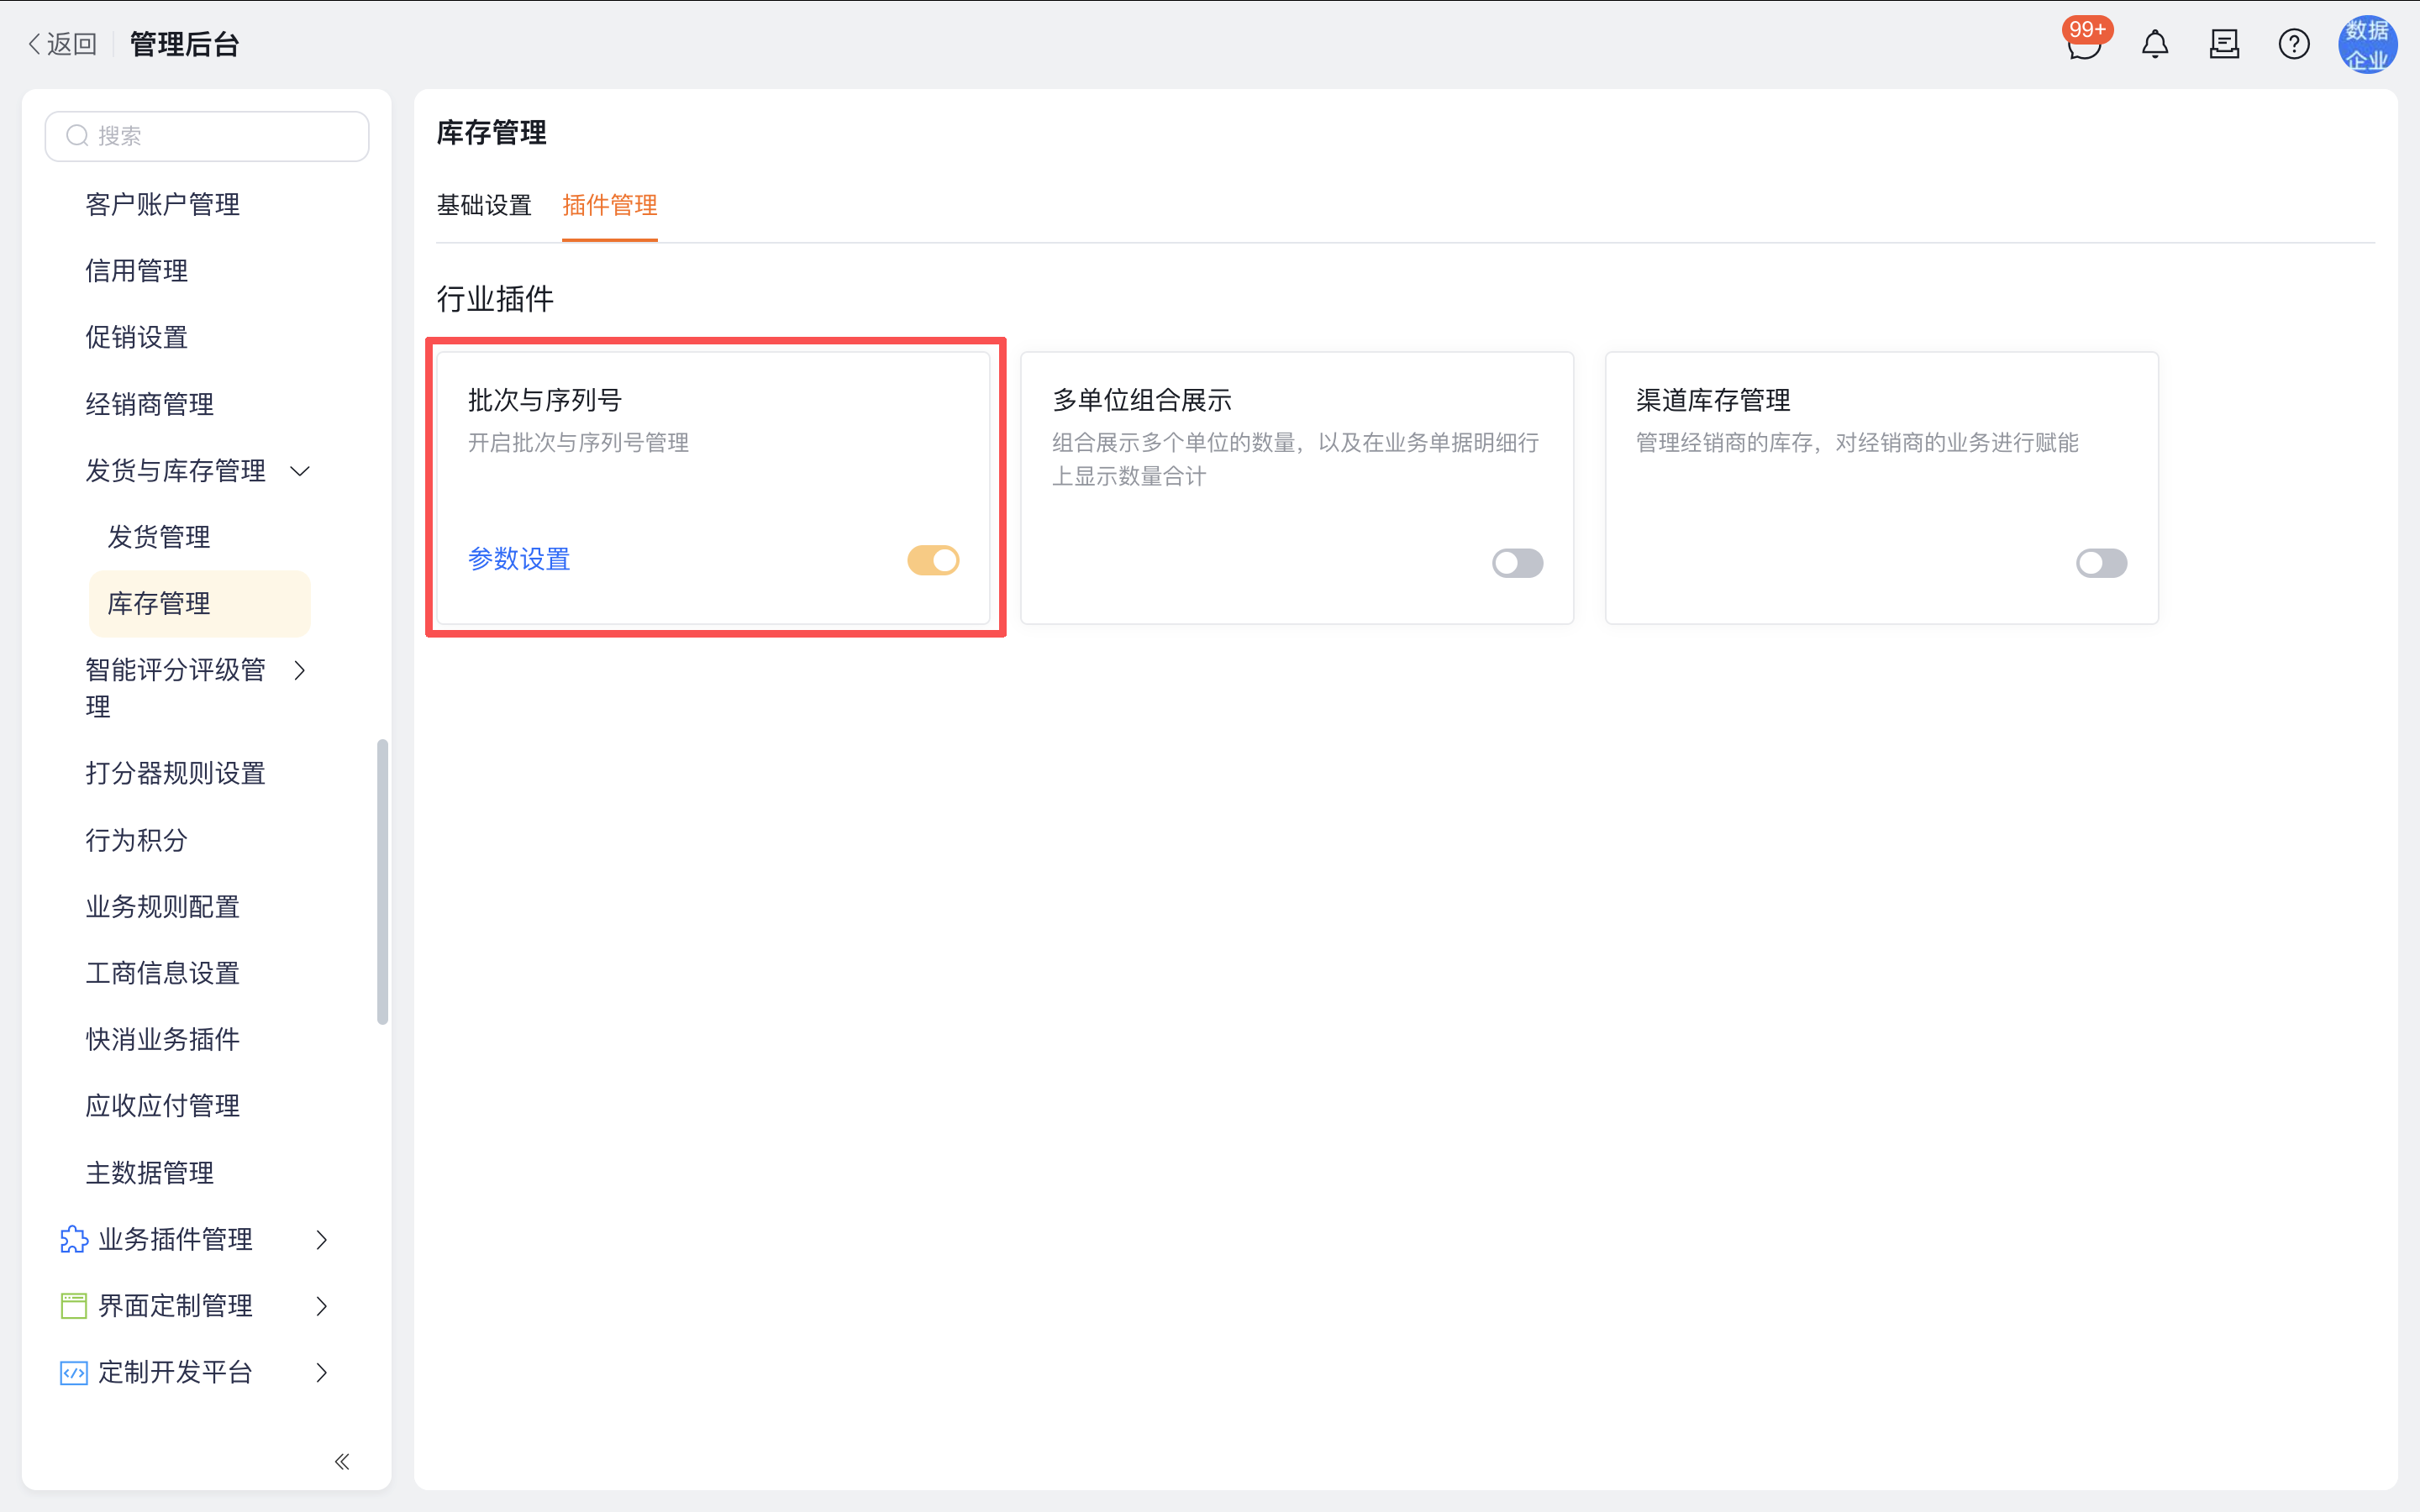Open the 数据企业 user avatar

pos(2367,44)
